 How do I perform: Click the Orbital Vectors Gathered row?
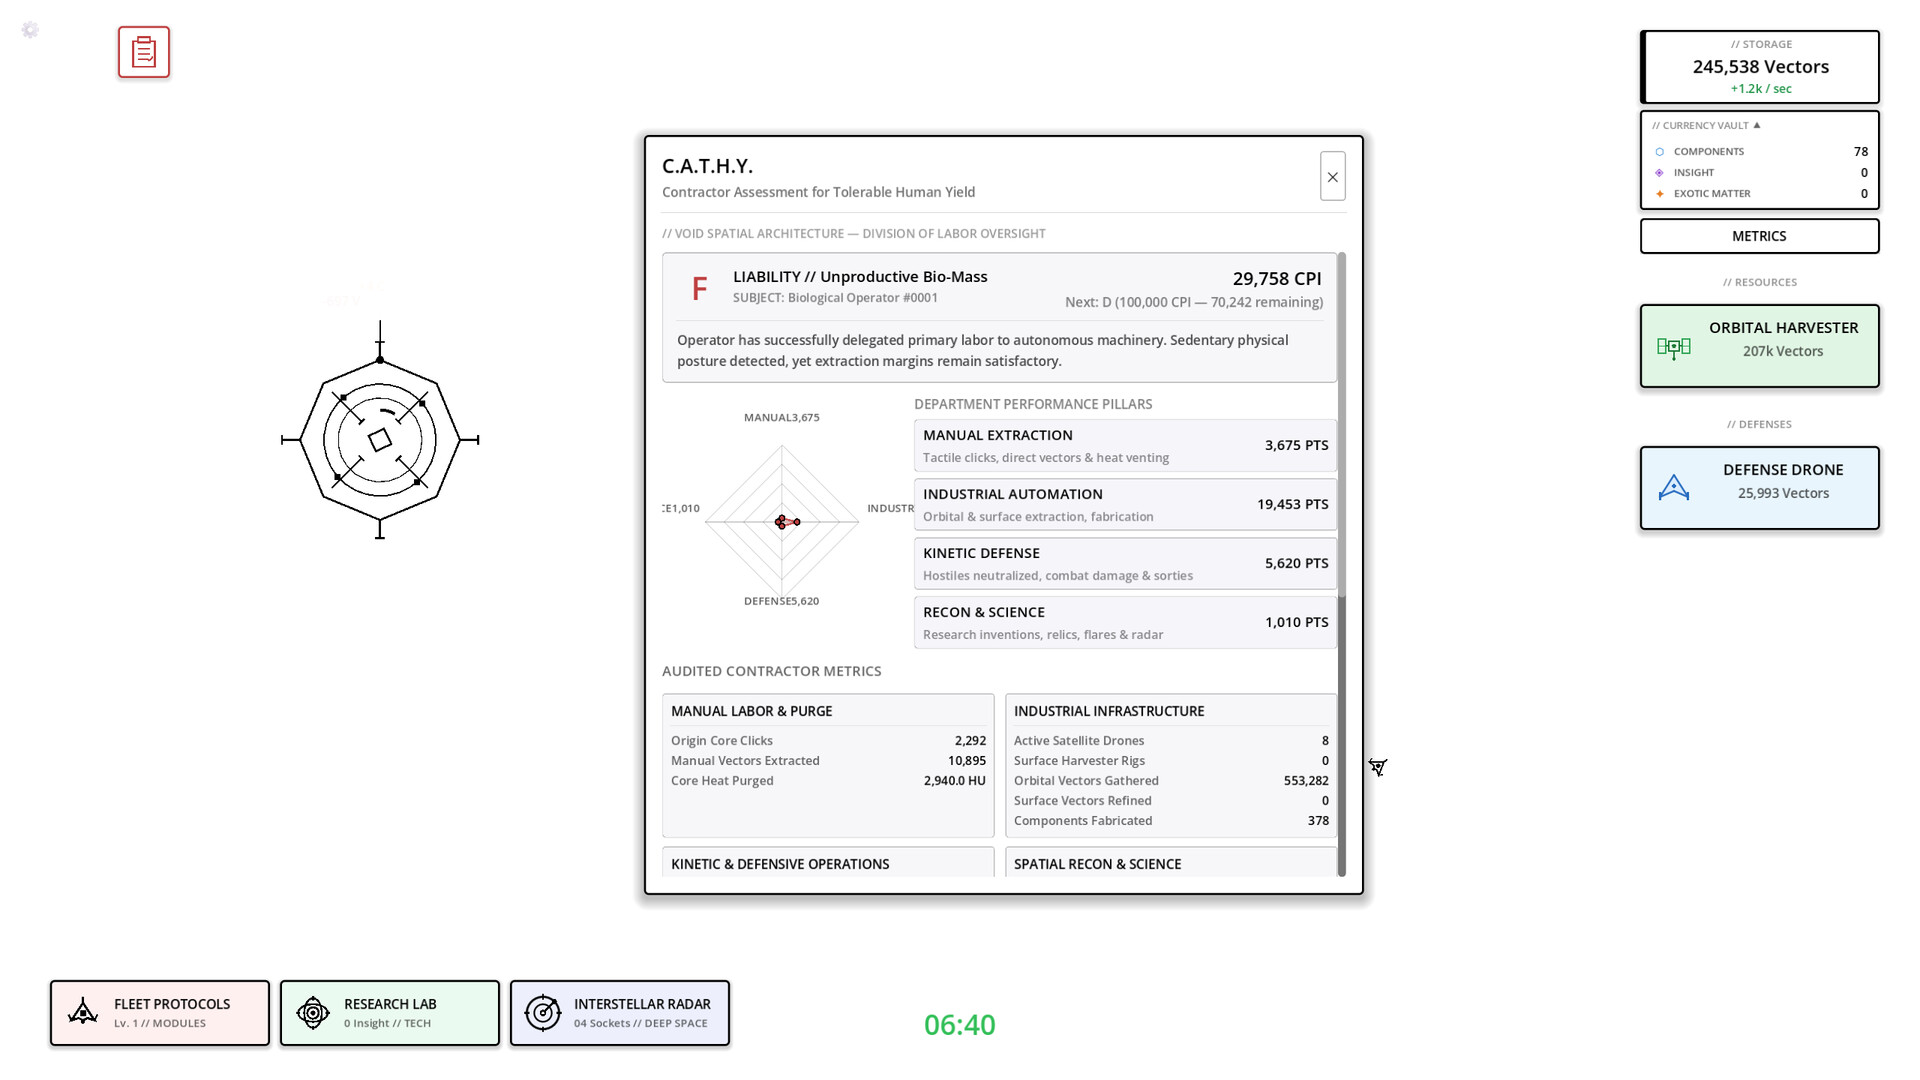[1171, 781]
